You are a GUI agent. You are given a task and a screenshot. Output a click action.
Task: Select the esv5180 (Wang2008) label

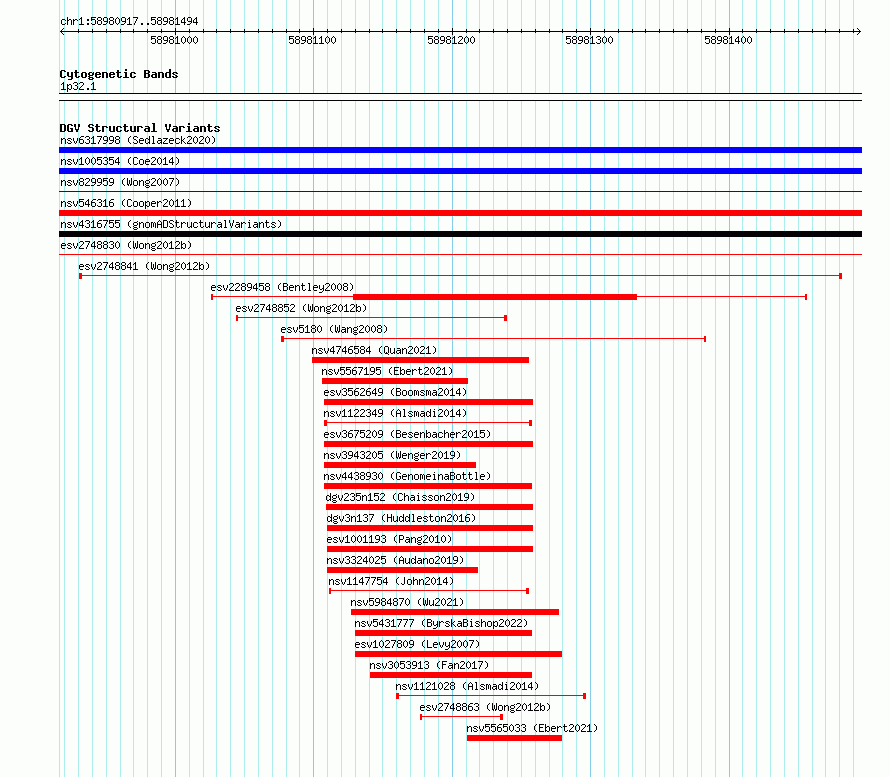point(334,329)
